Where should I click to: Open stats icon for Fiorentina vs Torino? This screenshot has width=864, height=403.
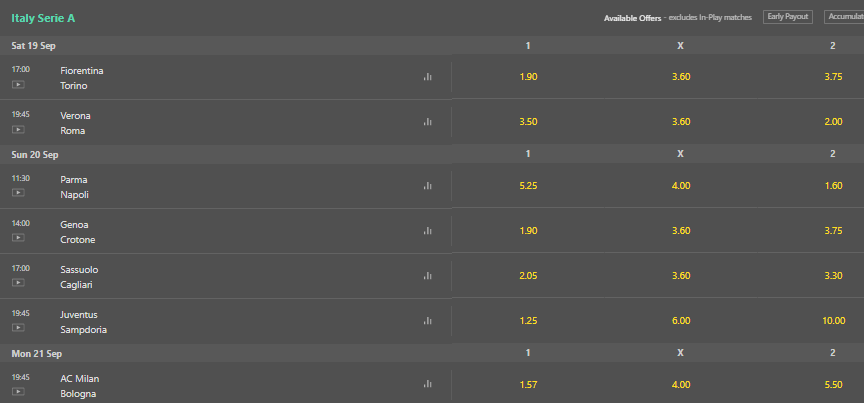(428, 77)
